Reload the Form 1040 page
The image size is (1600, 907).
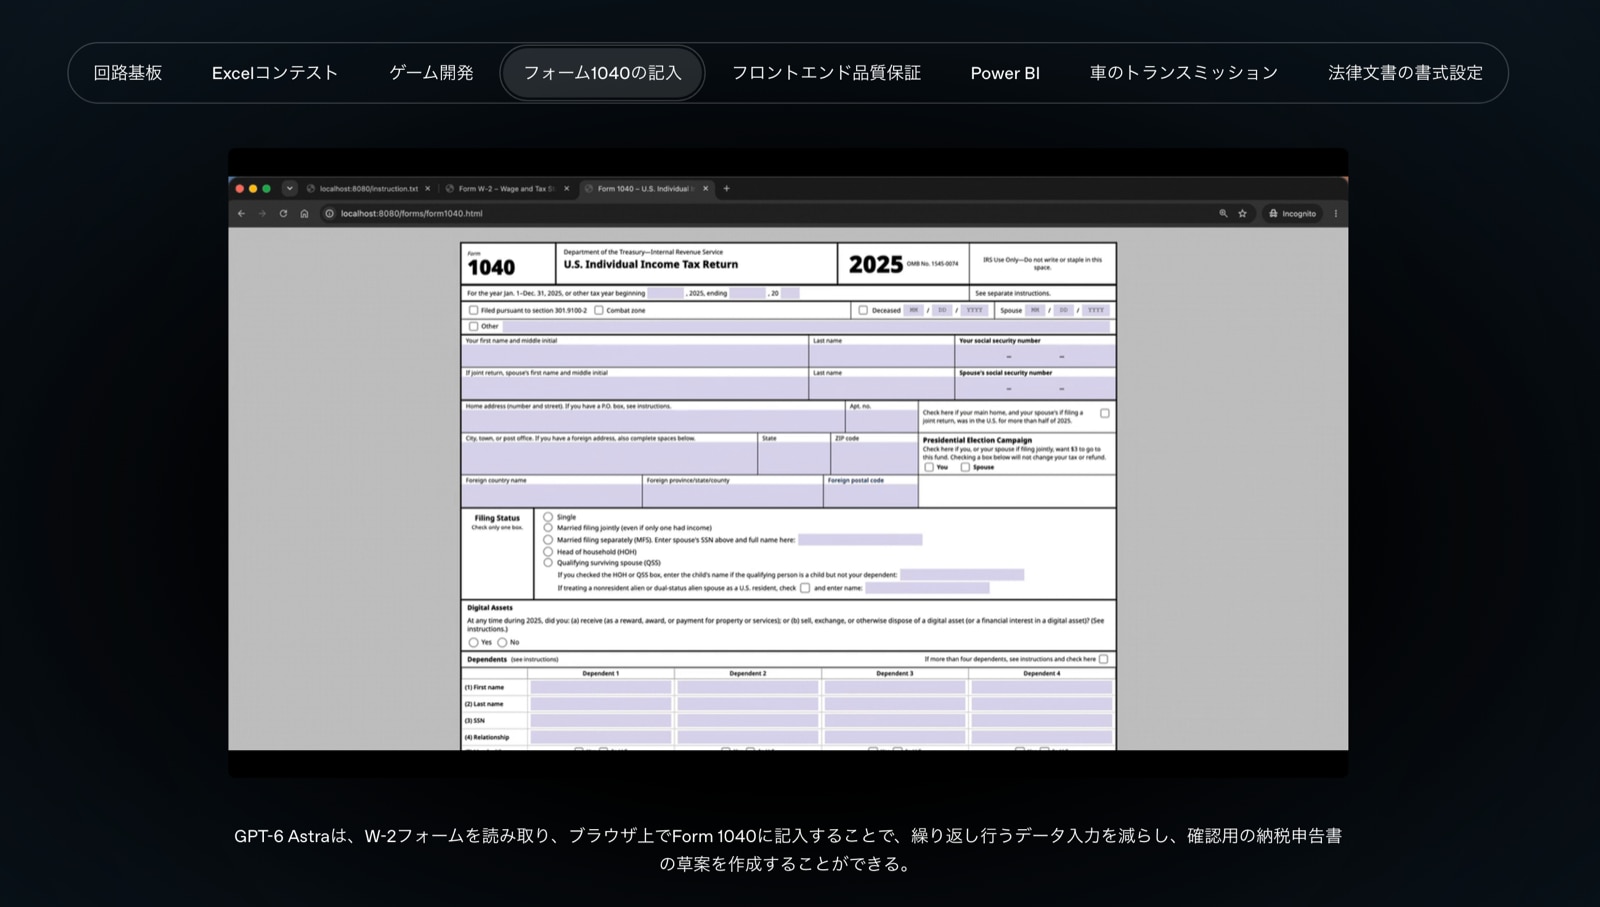(283, 213)
